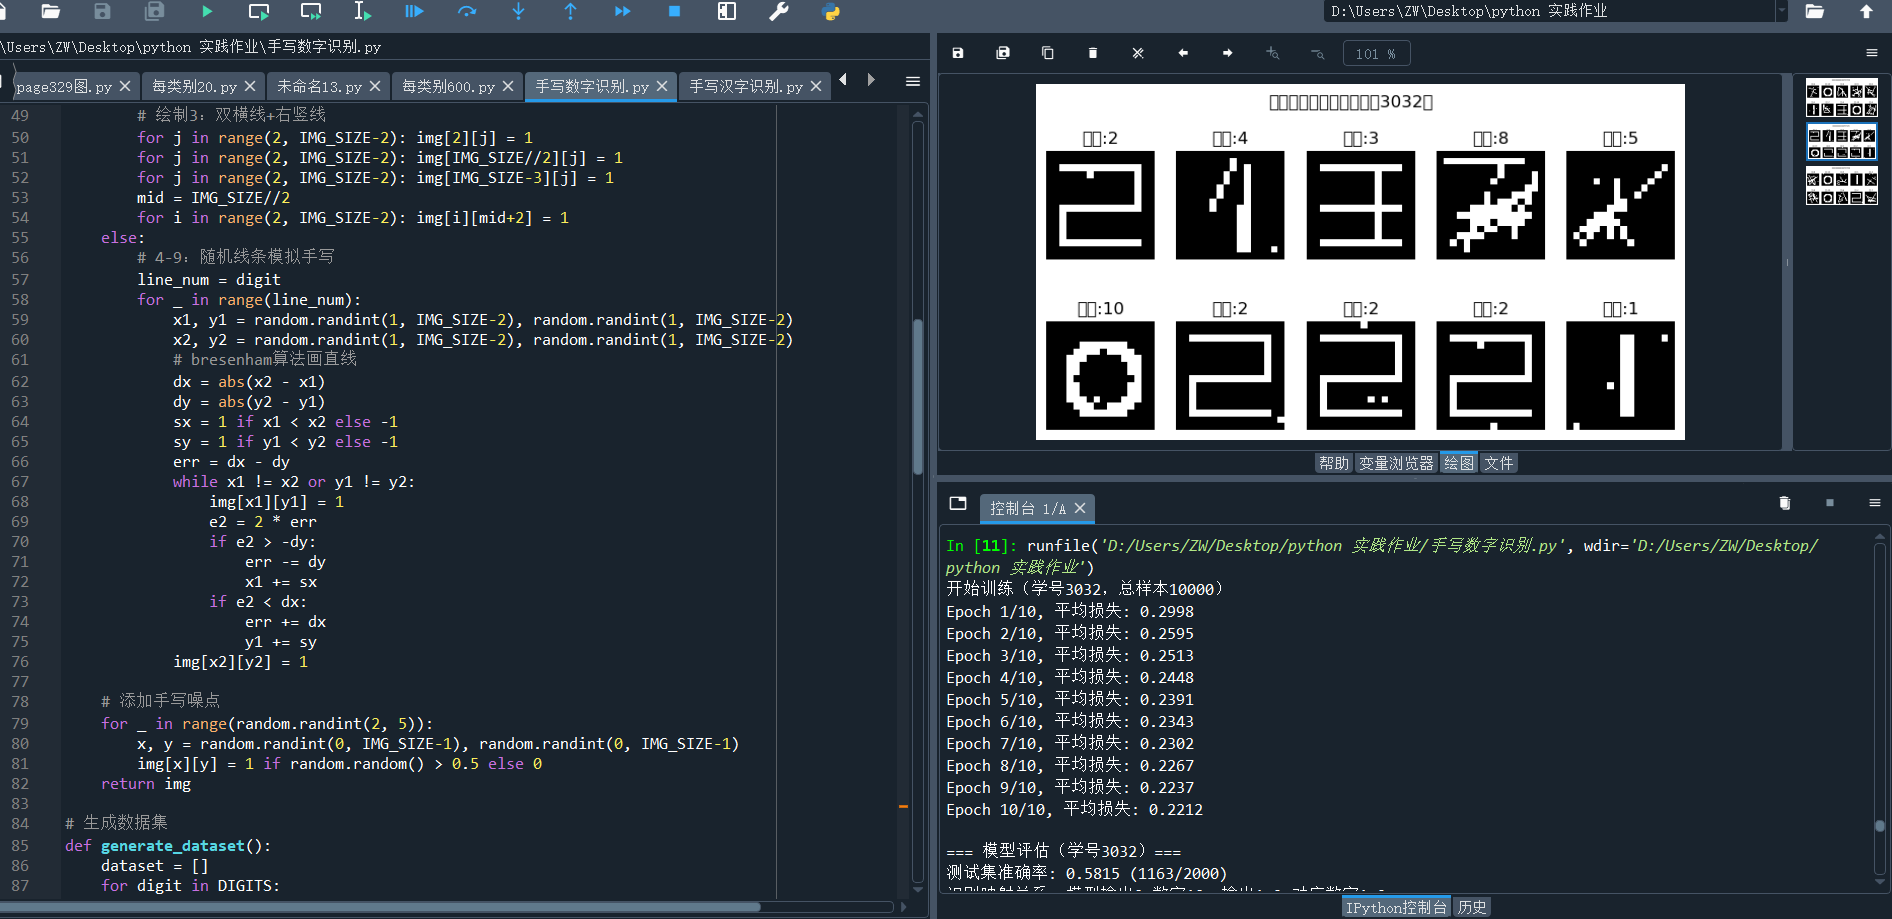Select the second plot thumbnail
Viewport: 1892px width, 919px height.
pyautogui.click(x=1842, y=142)
